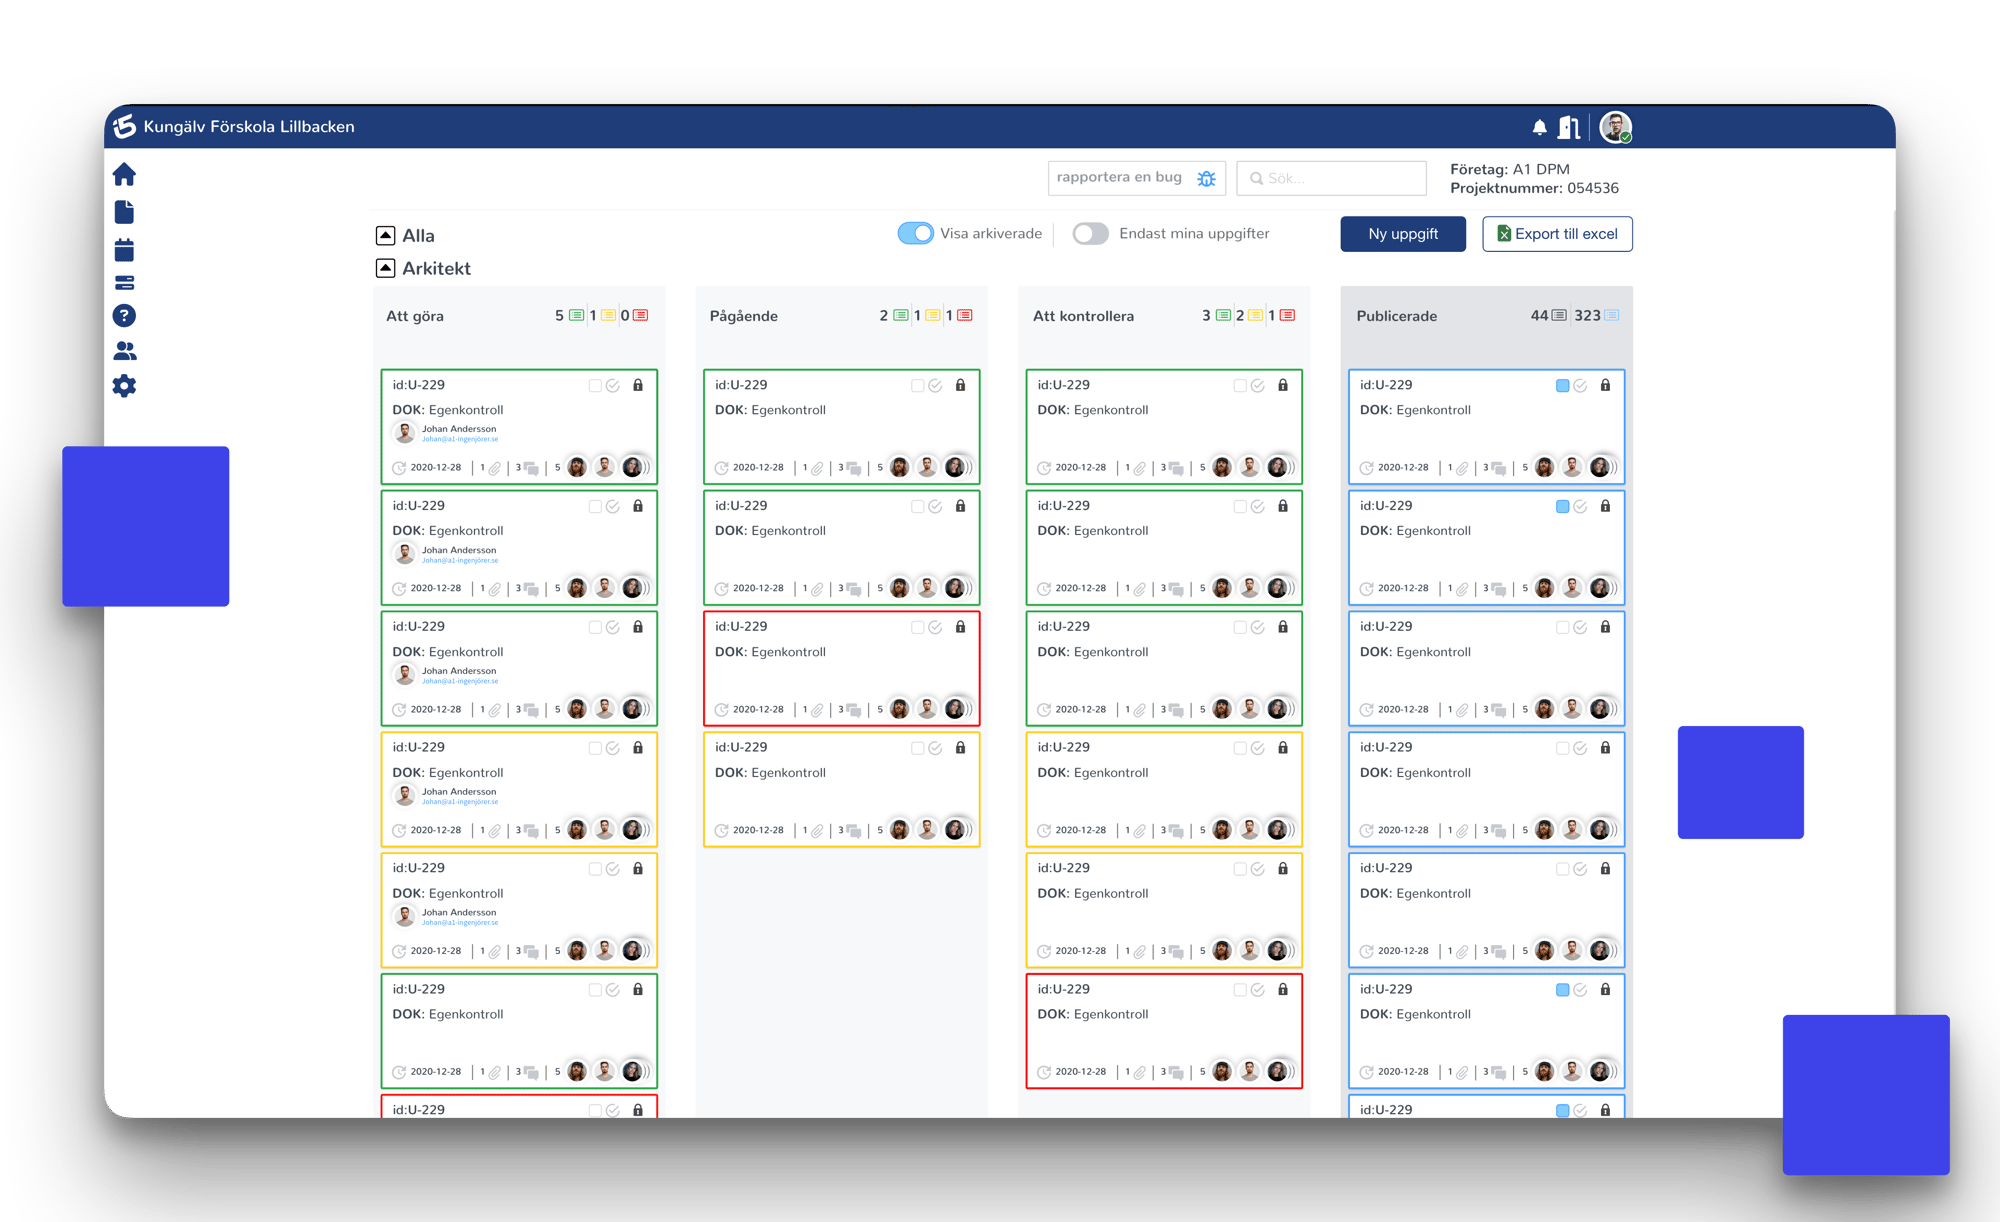Screen dimensions: 2000x1222
Task: Click paperclip attachment on red-bordered Pågående card
Action: pos(817,710)
